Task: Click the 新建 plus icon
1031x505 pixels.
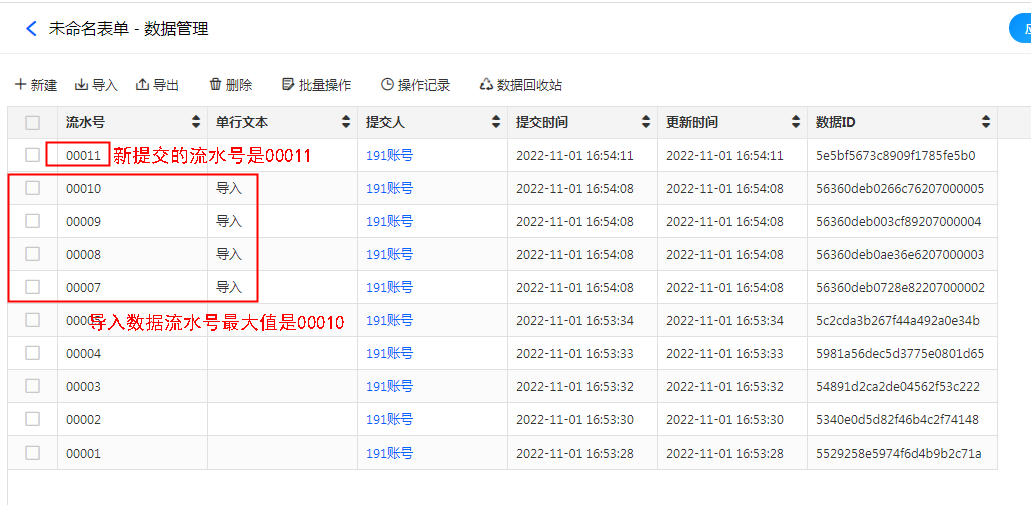Action: tap(21, 85)
